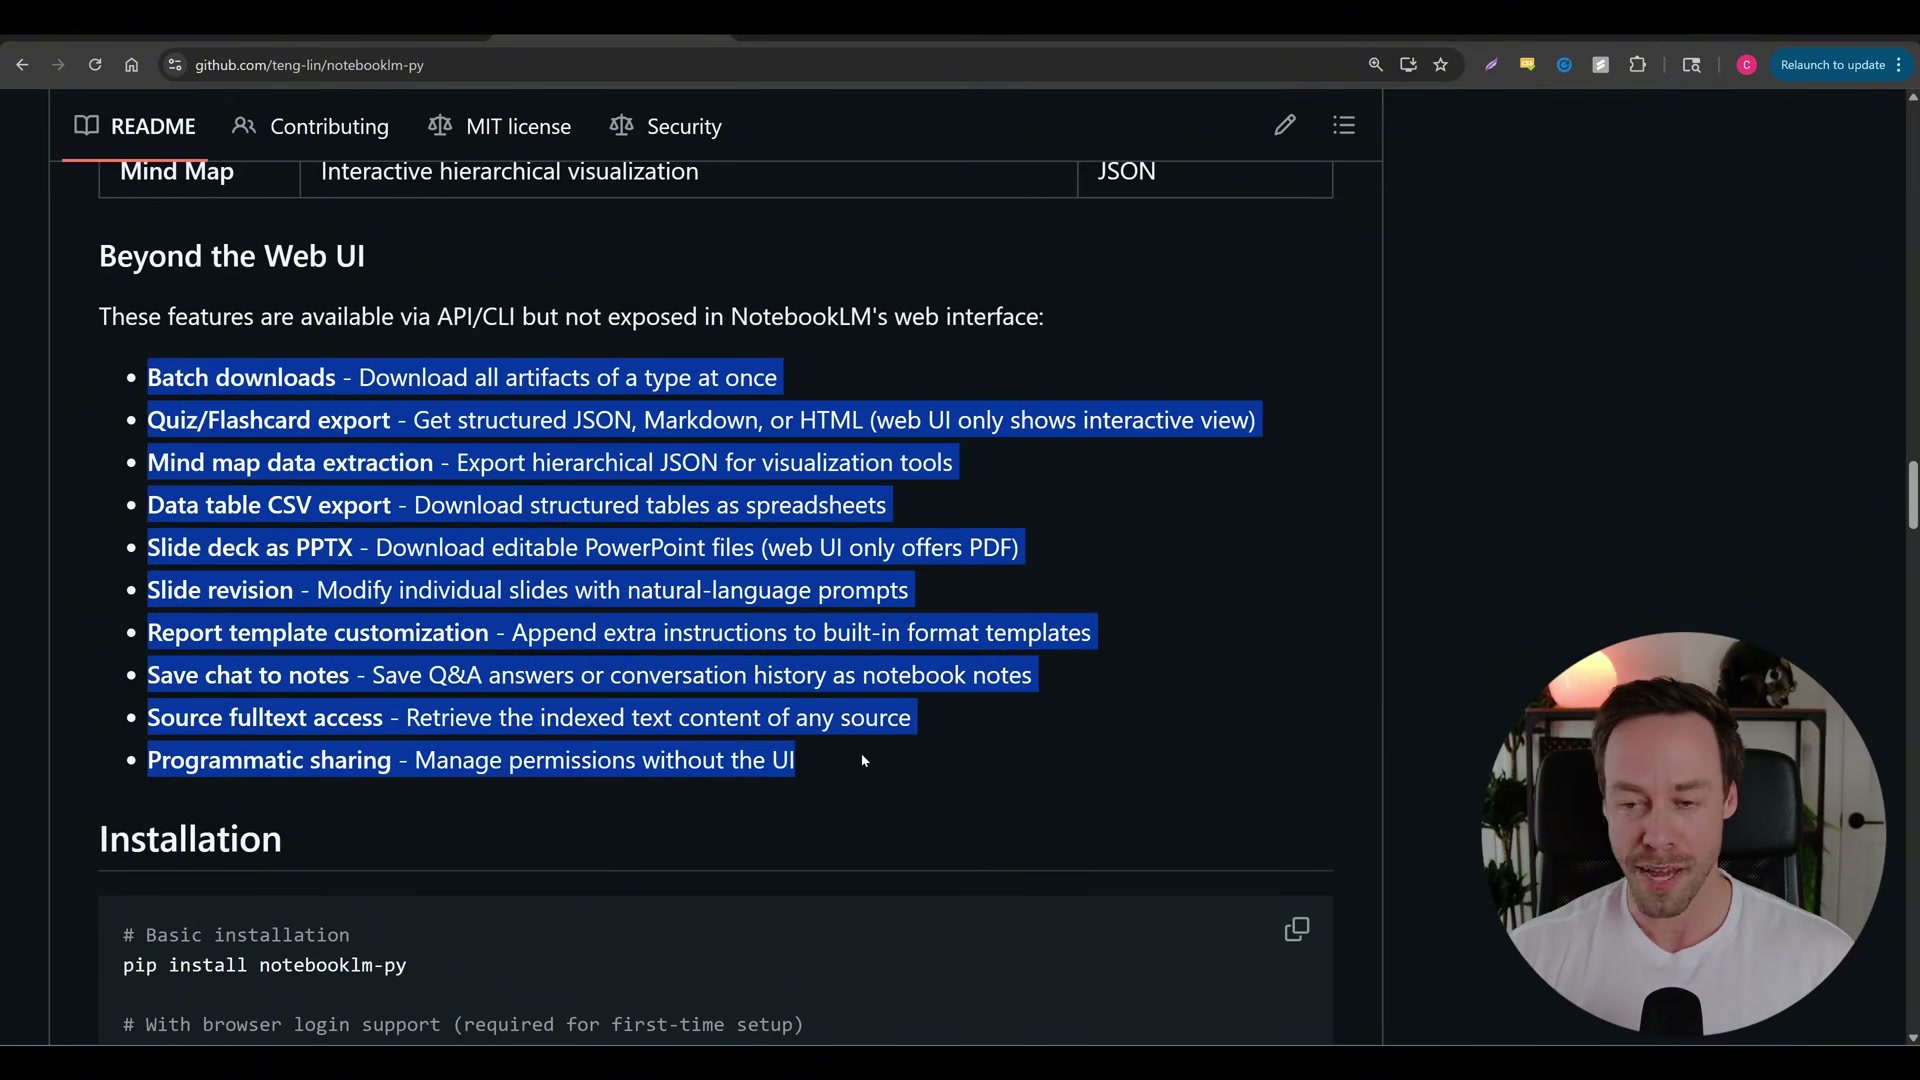Open the blue circular C extension
The image size is (1920, 1080).
click(x=1564, y=65)
